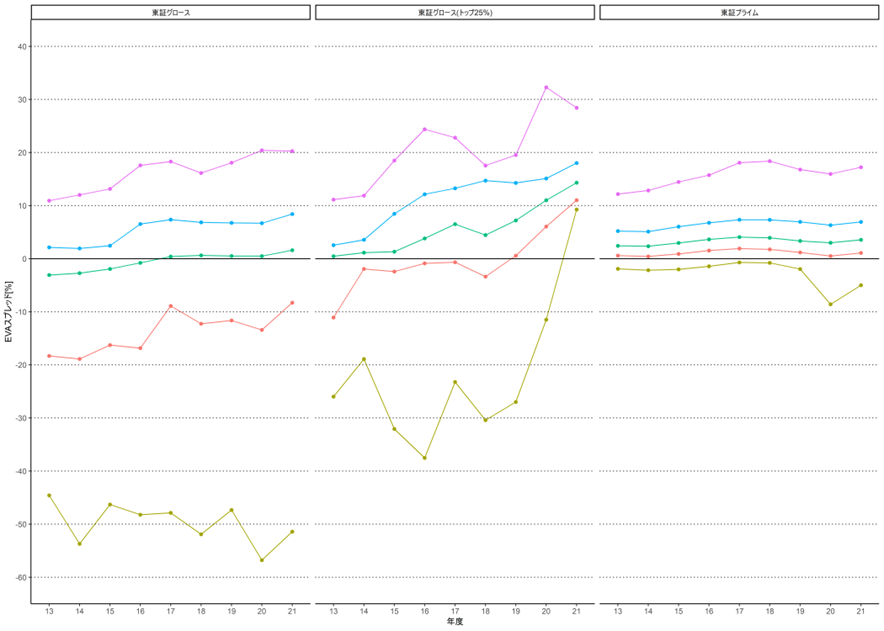Viewport: 884px width, 631px height.
Task: Click x-axis tick 21 under 東証プライム panel
Action: pos(860,611)
